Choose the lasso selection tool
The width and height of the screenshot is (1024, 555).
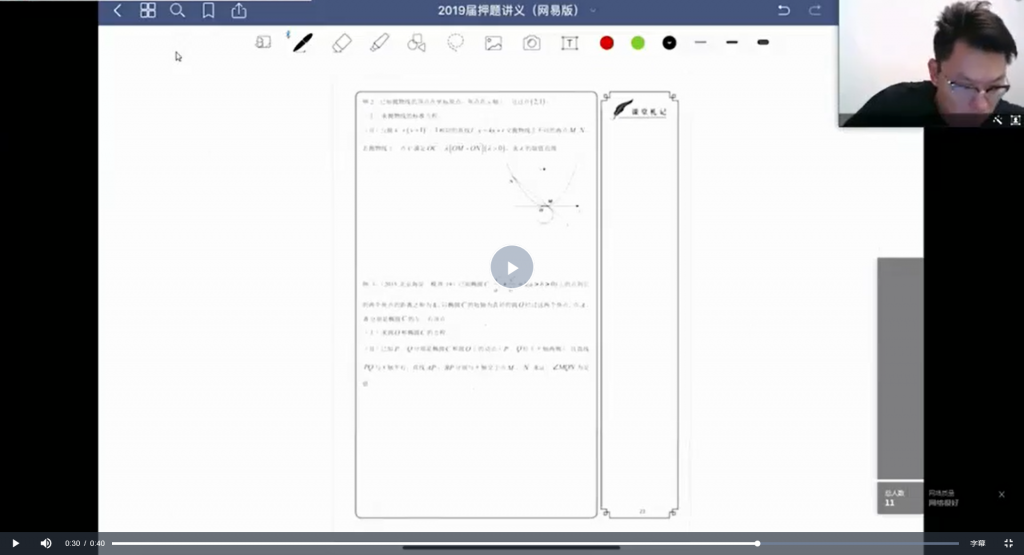coord(455,43)
